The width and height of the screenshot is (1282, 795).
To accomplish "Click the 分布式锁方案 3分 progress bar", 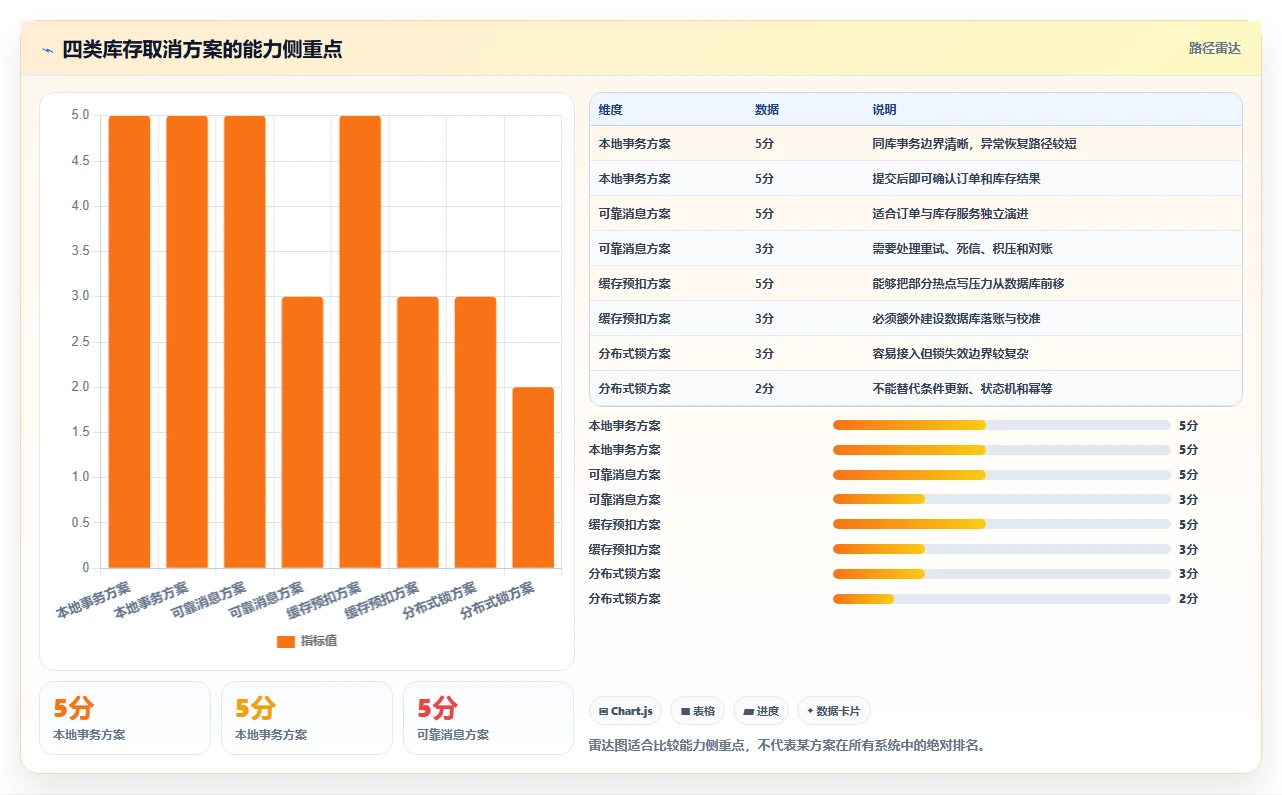I will (x=1001, y=574).
